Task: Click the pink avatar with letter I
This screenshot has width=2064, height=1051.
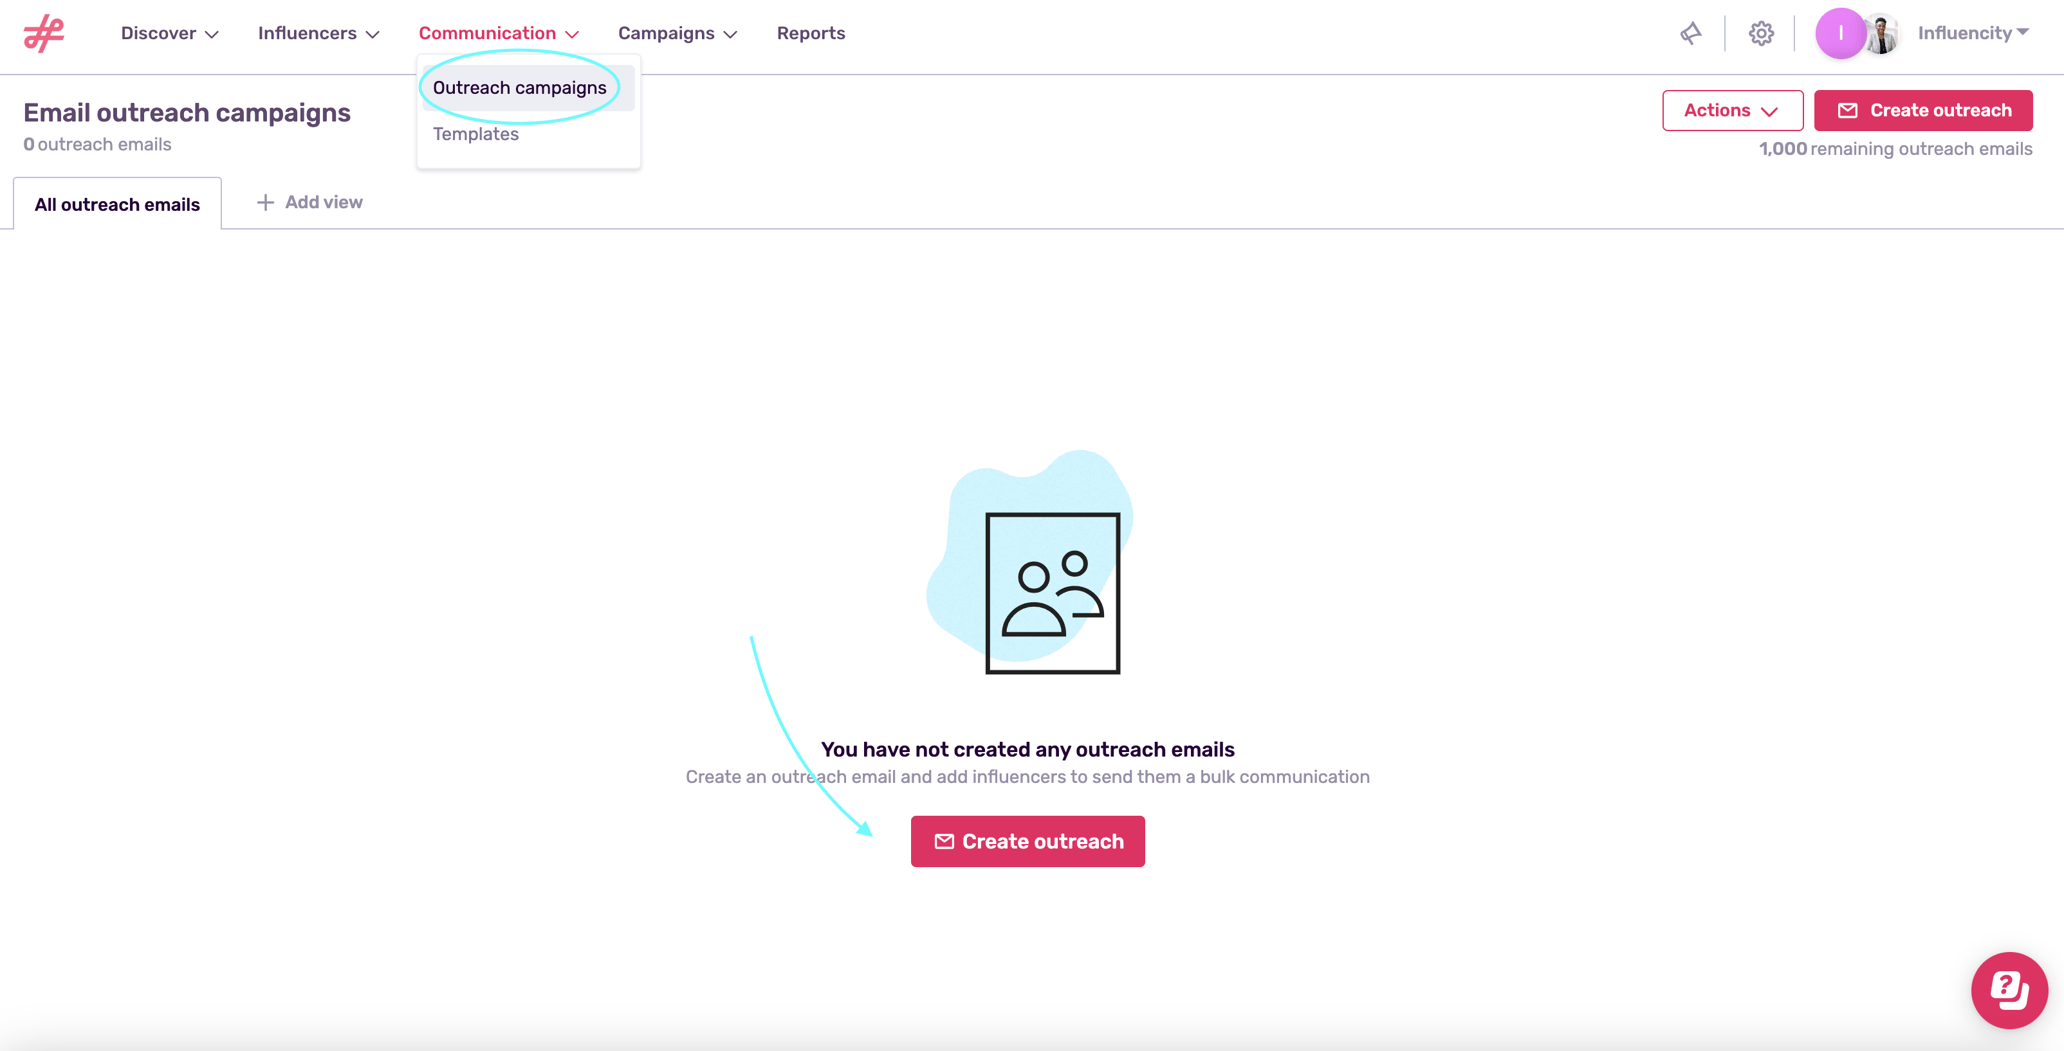Action: tap(1840, 33)
